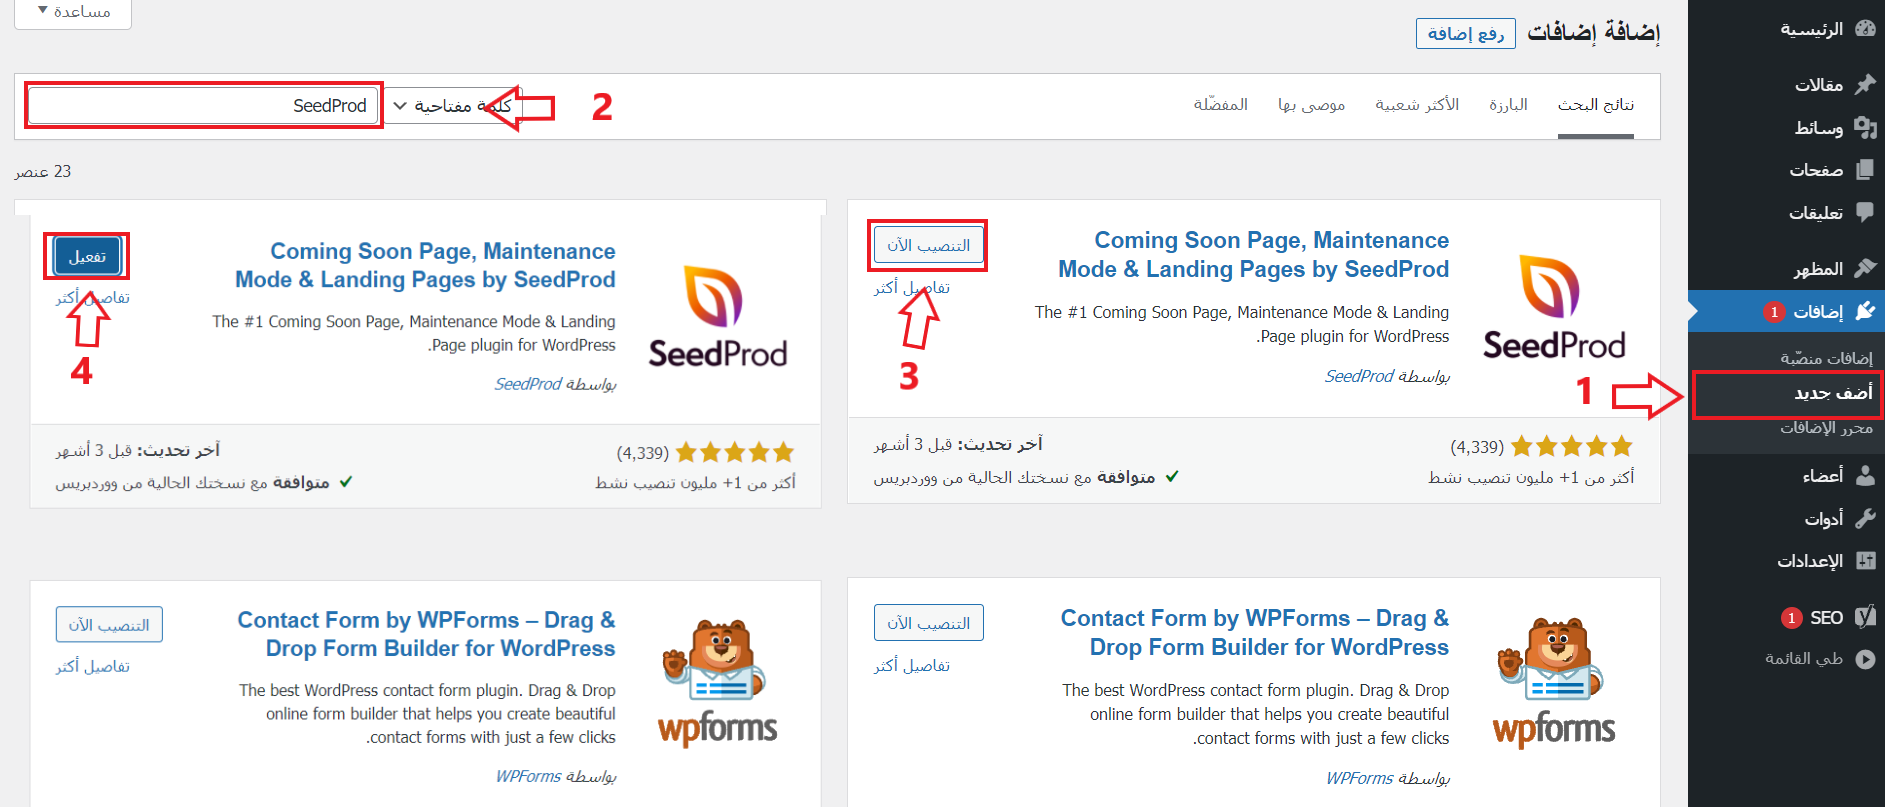The width and height of the screenshot is (1885, 807).
Task: Click the Pages (صفحات) sidebar icon
Action: (1865, 170)
